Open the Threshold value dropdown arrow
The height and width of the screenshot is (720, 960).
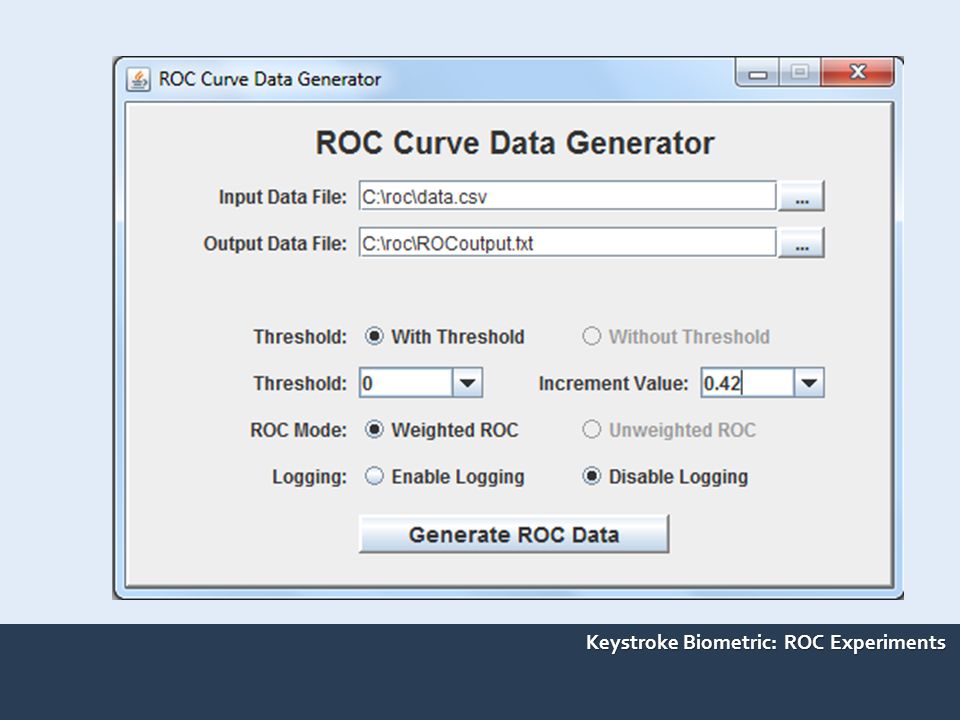click(x=467, y=383)
